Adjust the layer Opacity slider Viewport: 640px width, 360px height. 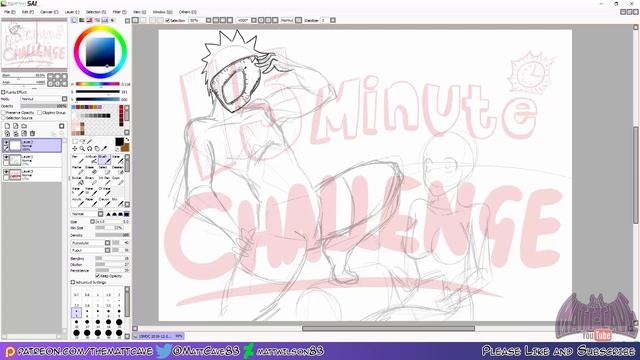coord(43,106)
